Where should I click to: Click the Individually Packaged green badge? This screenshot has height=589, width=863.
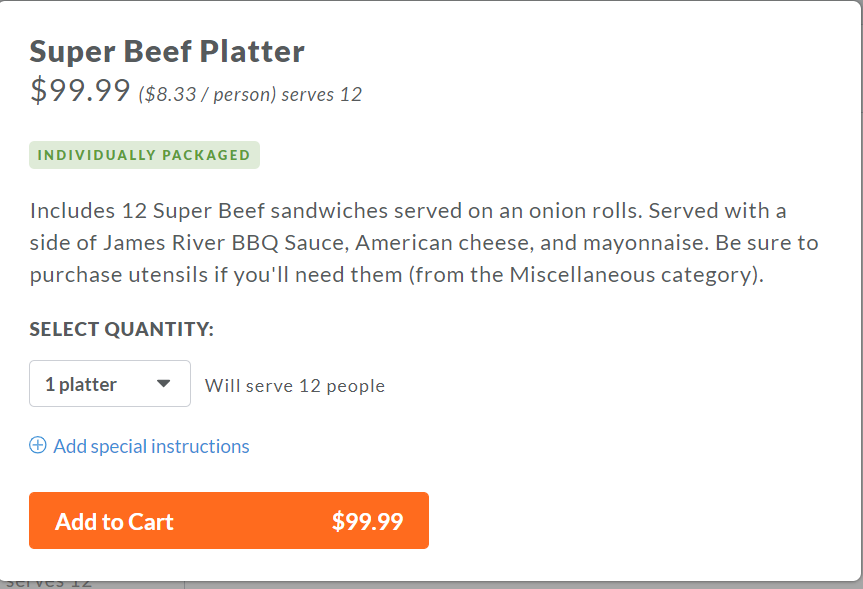click(144, 155)
